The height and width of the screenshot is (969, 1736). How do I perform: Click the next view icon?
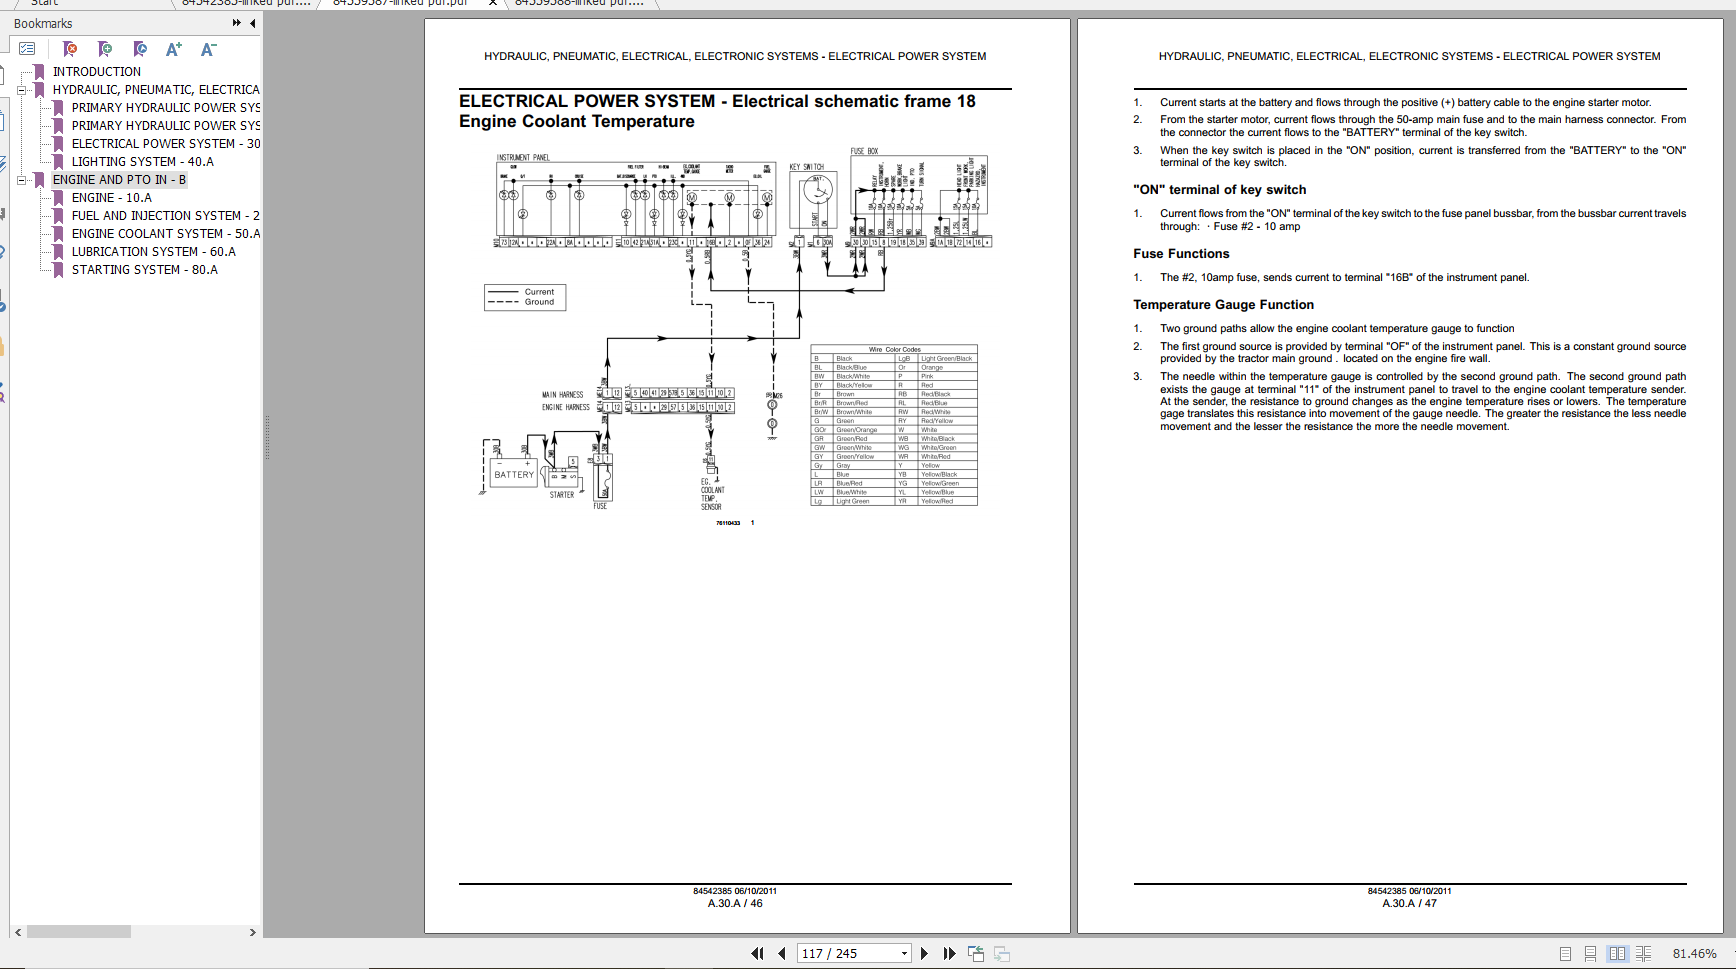[x=1001, y=954]
